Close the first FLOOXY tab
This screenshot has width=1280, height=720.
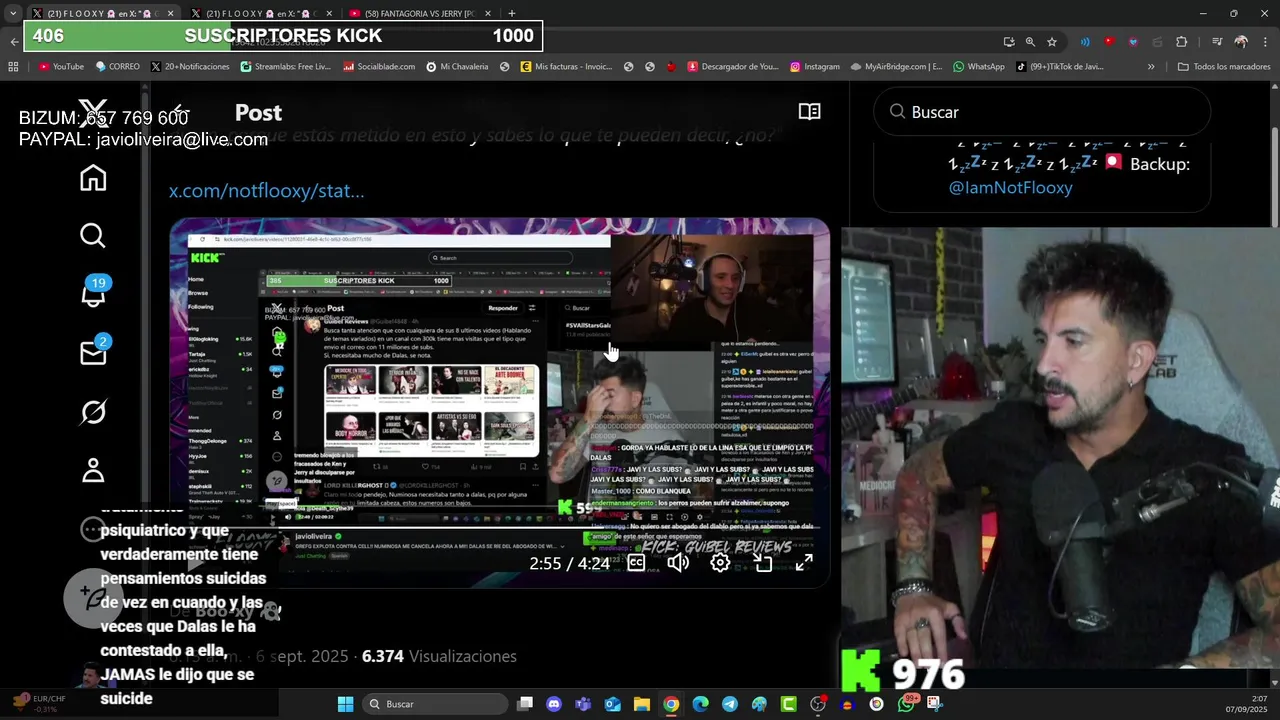pos(170,13)
